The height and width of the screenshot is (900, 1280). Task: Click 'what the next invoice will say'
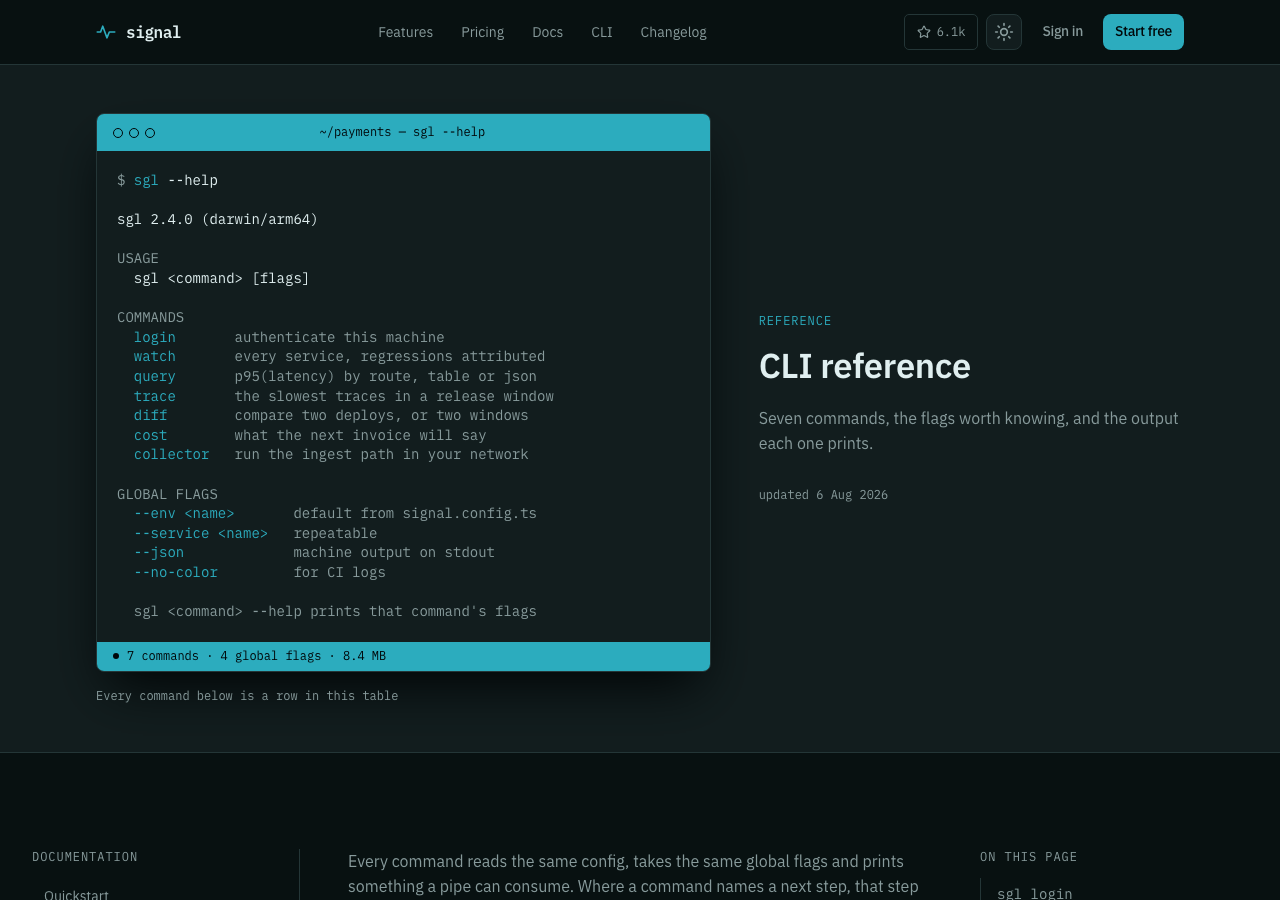tap(361, 436)
